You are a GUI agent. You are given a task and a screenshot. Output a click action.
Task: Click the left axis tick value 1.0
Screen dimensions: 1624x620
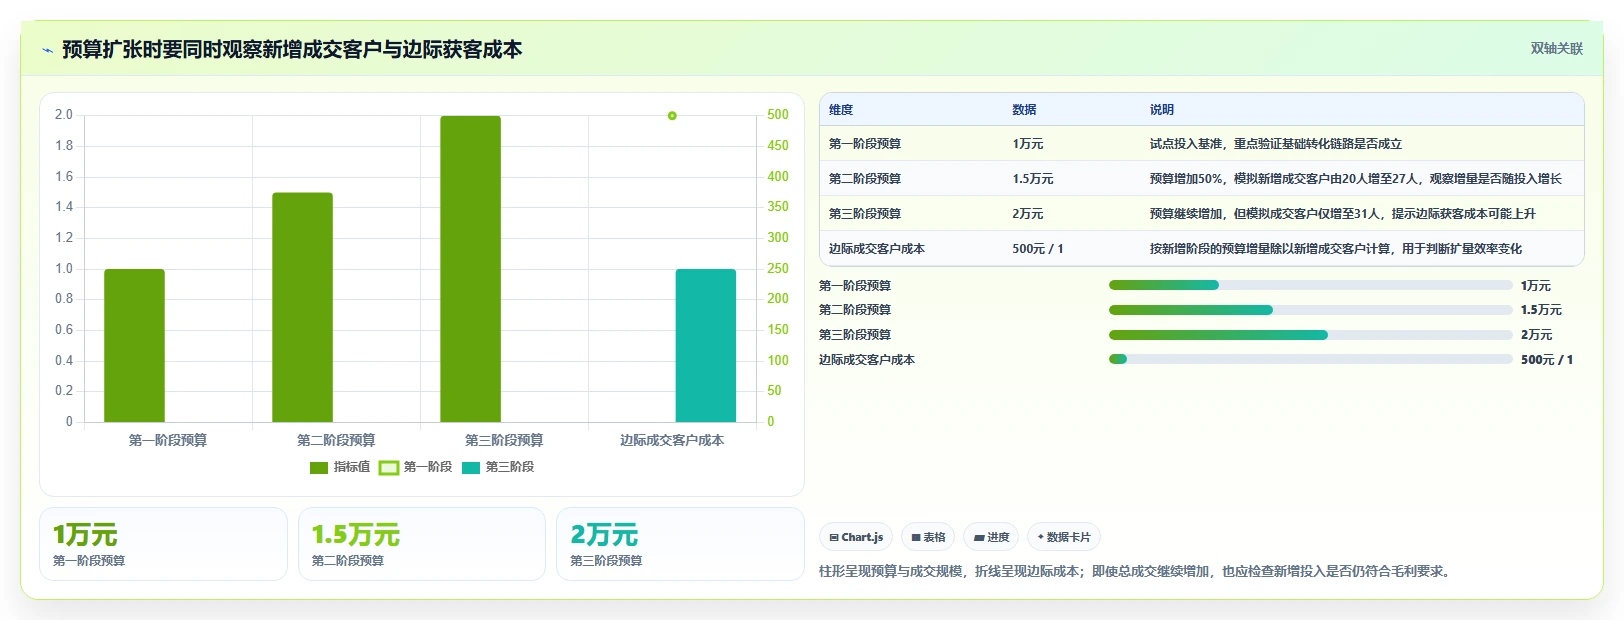coord(64,268)
